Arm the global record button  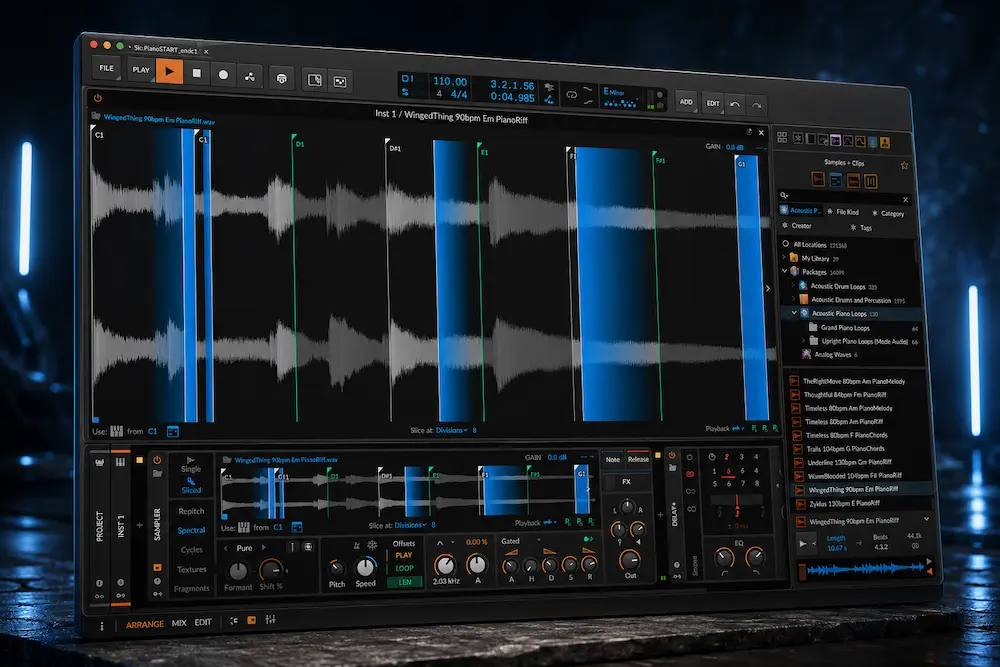pyautogui.click(x=223, y=75)
